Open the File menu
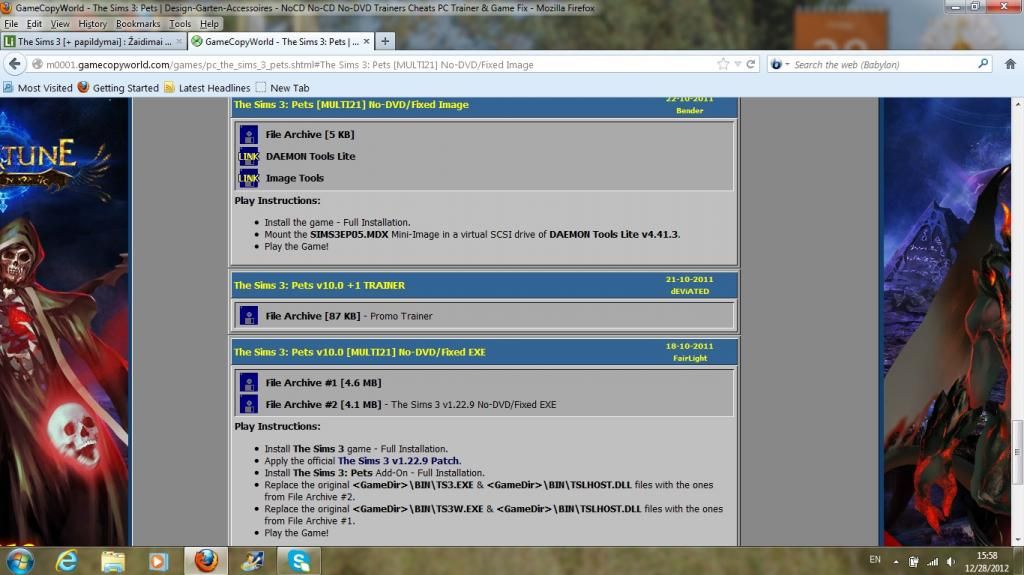 click(x=11, y=24)
